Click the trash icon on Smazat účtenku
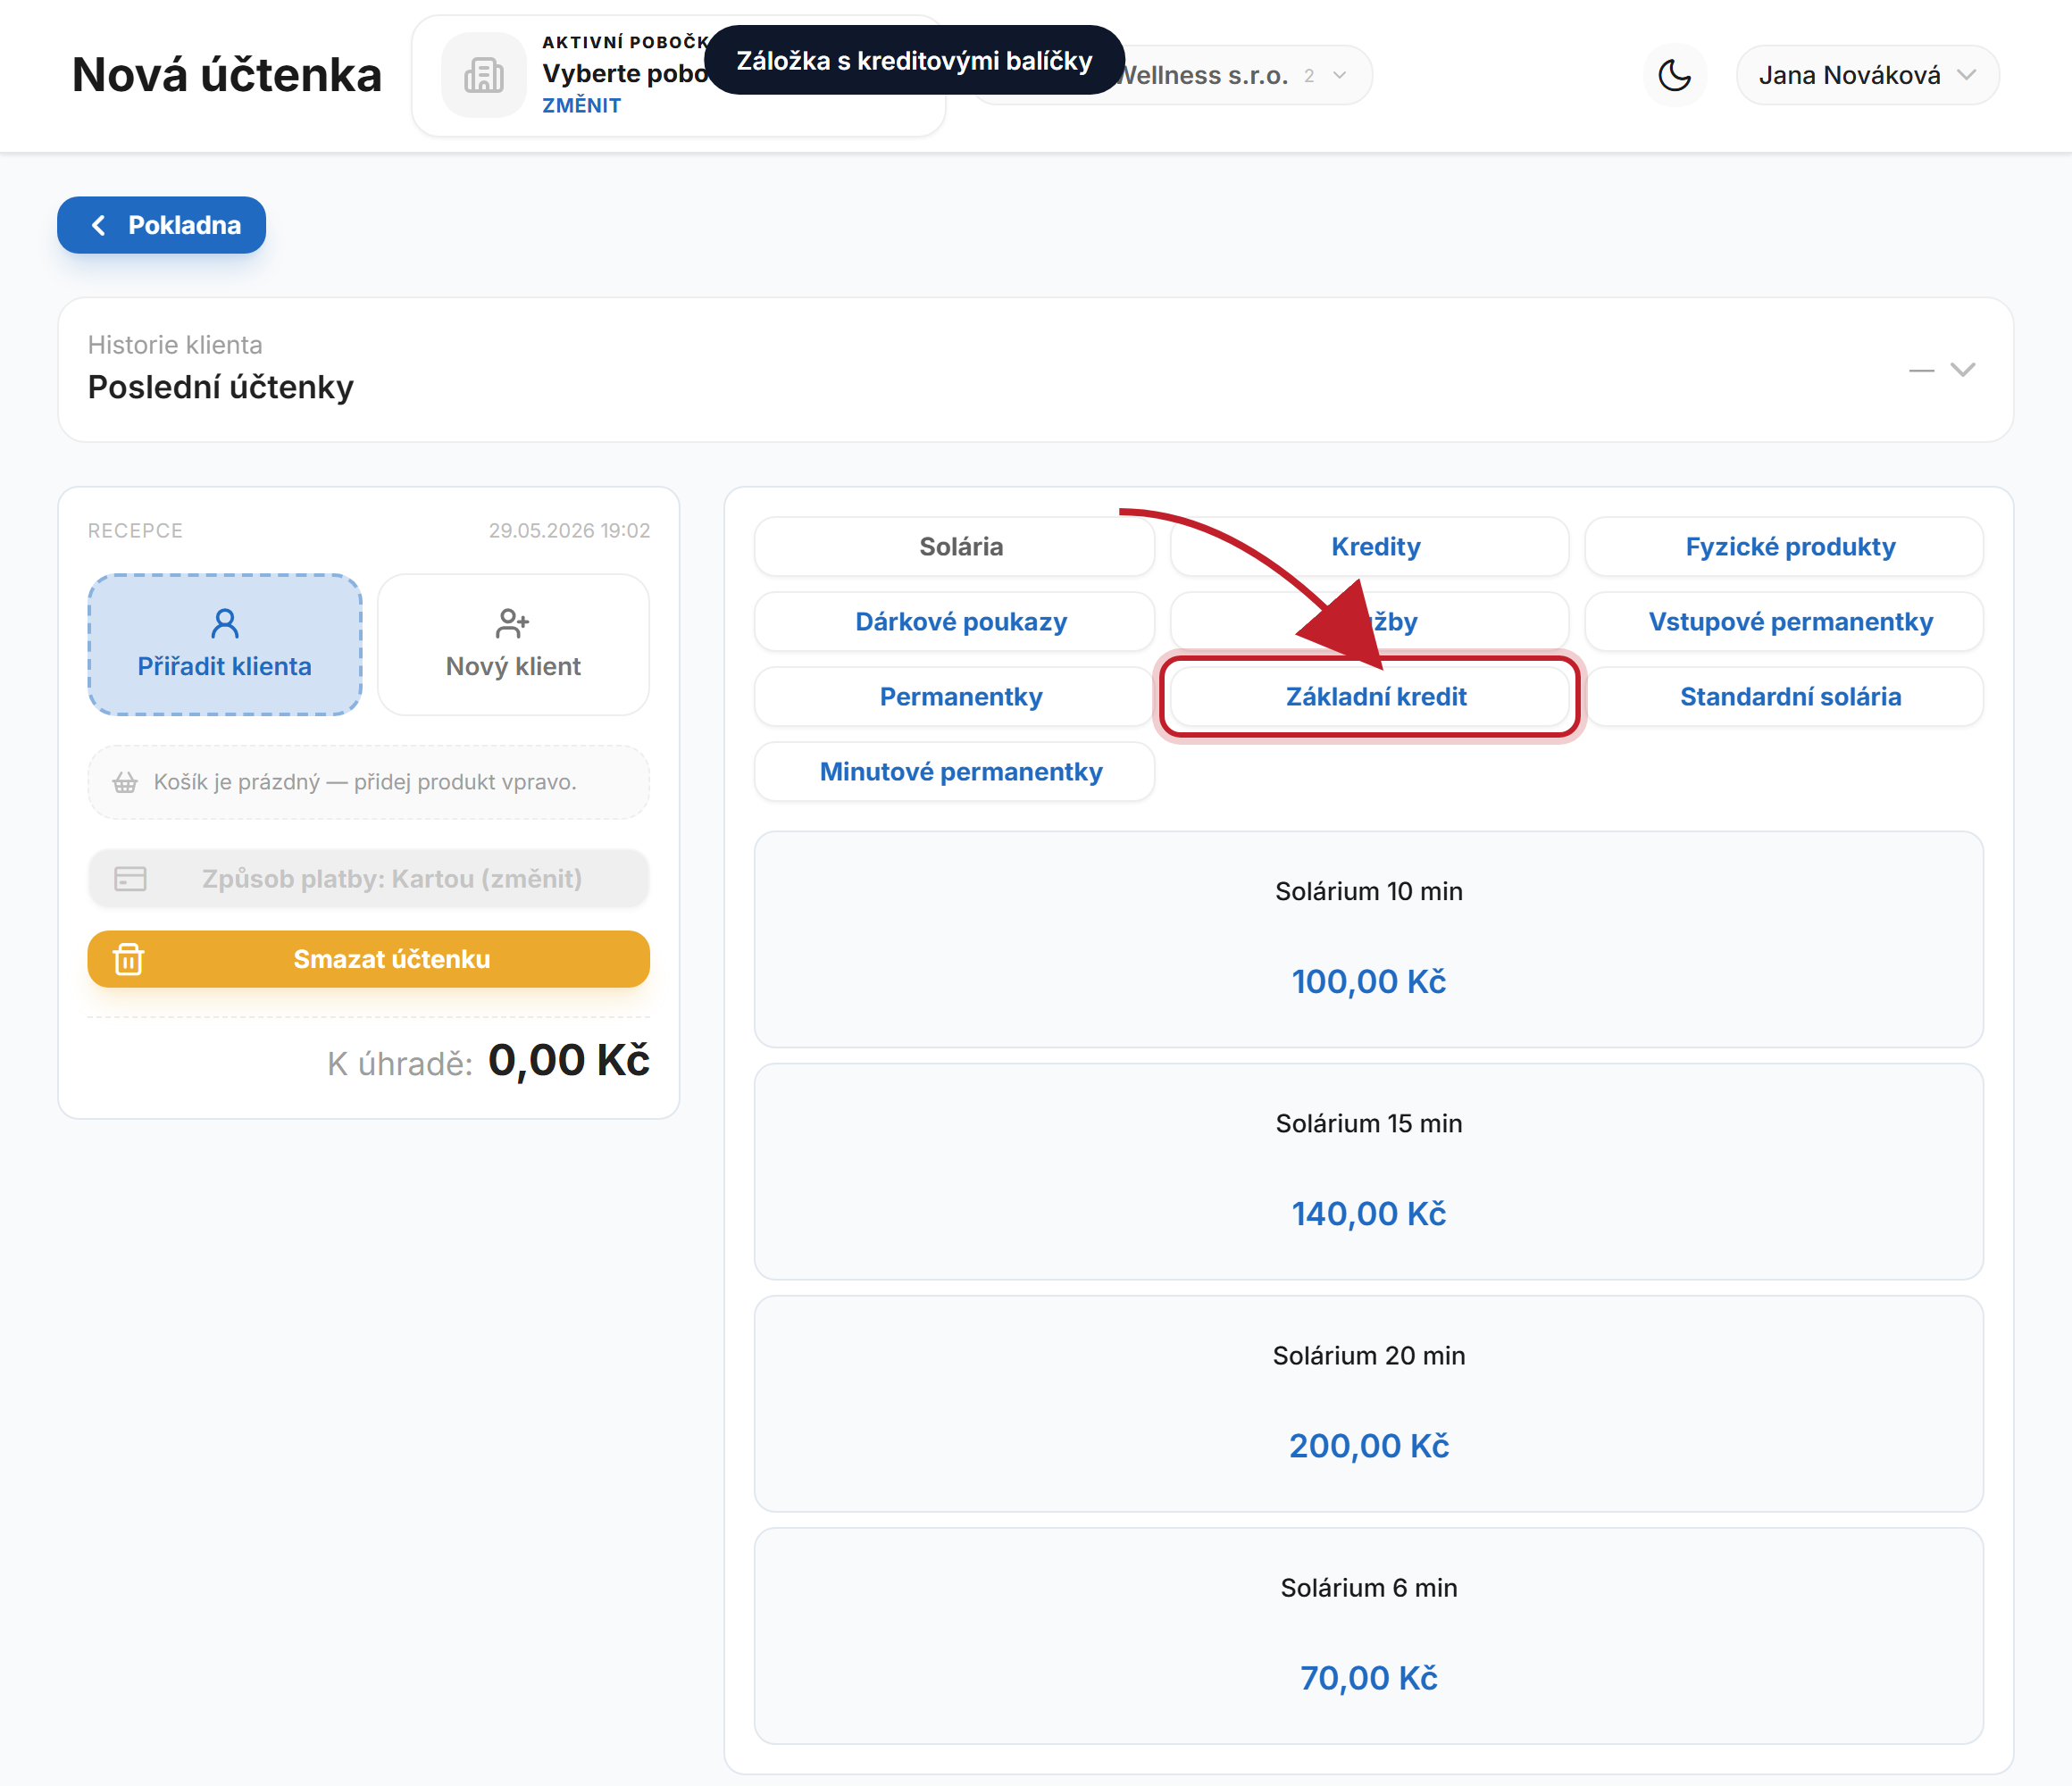 pos(129,959)
